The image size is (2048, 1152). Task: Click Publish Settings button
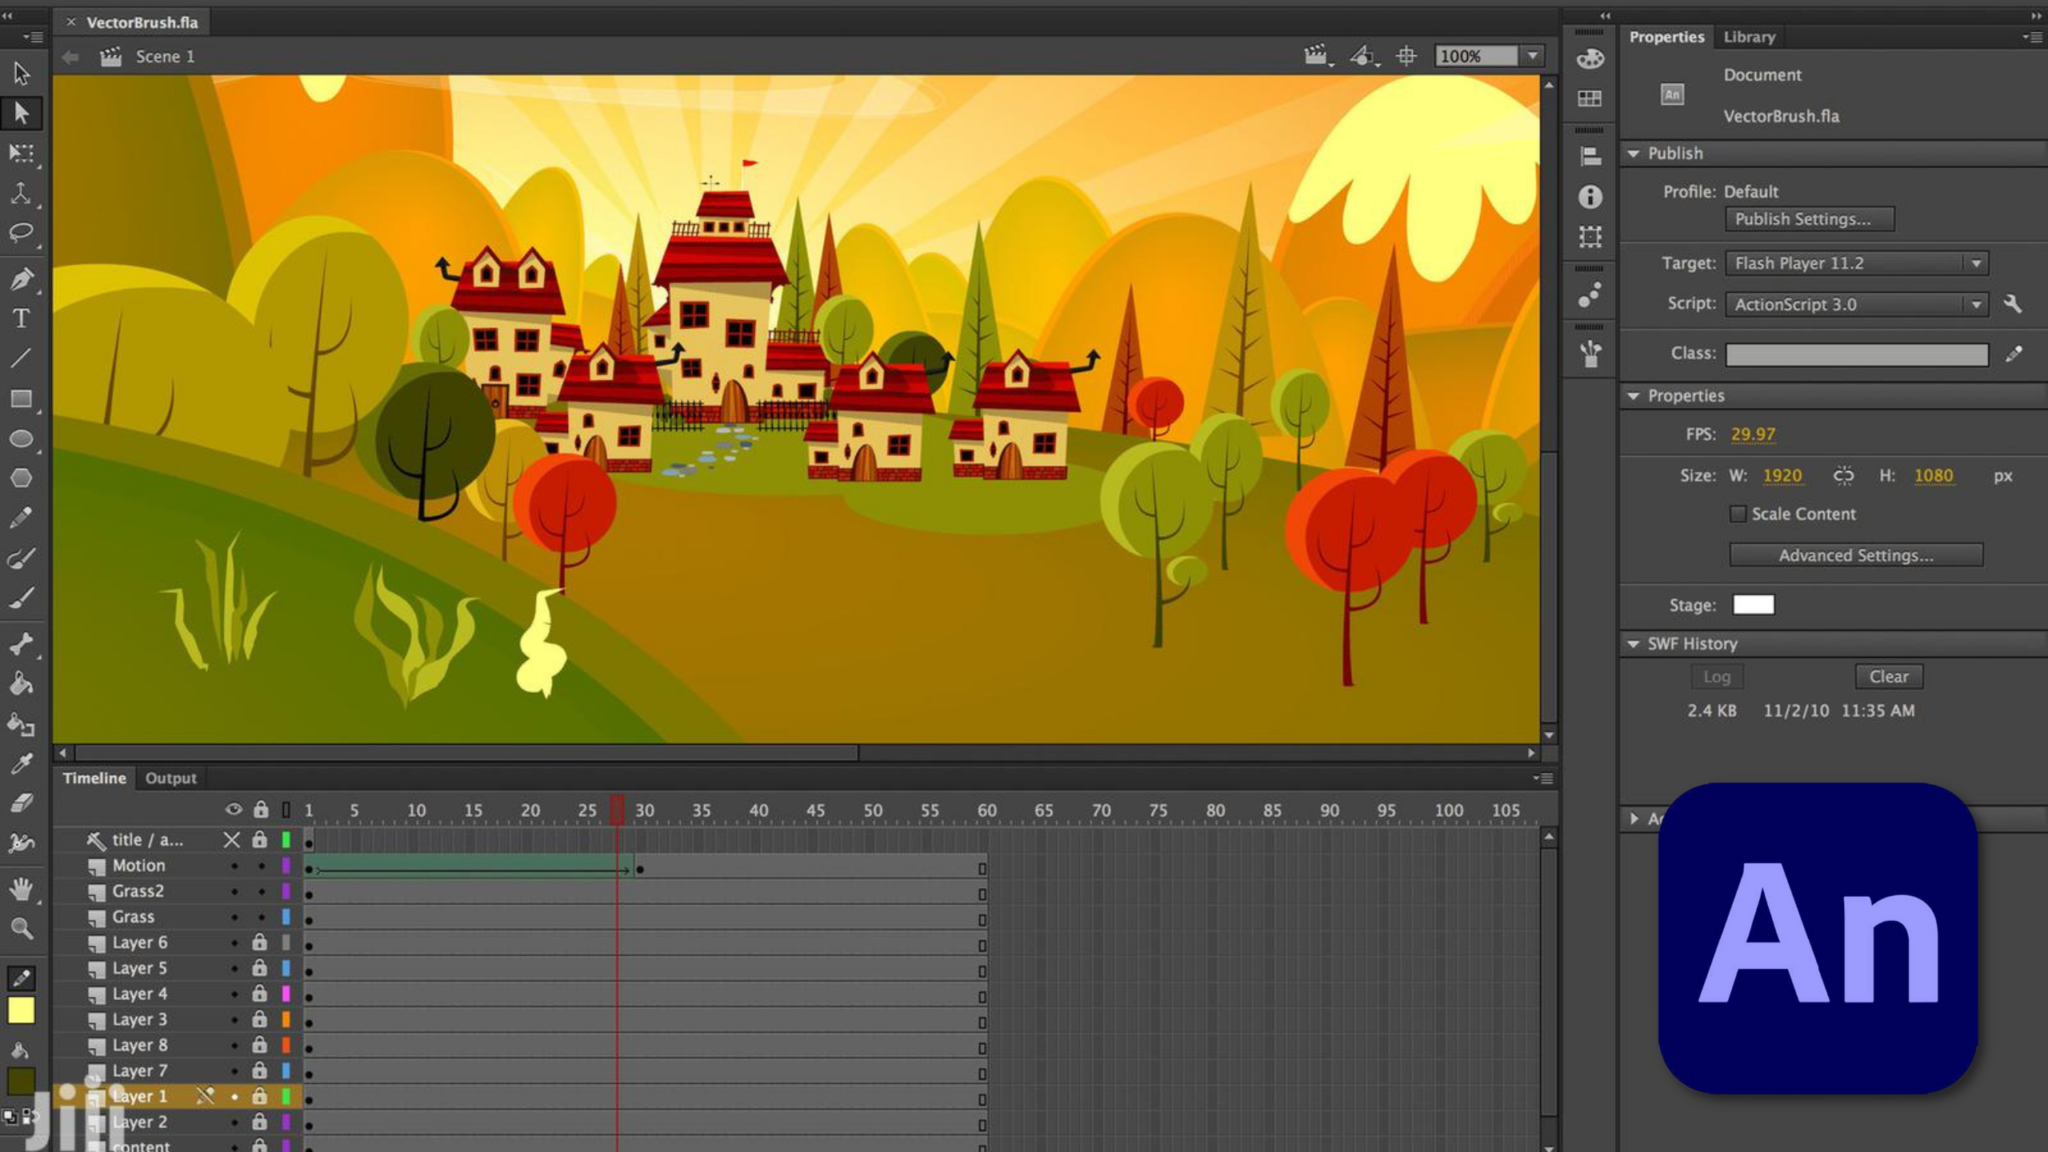tap(1809, 219)
